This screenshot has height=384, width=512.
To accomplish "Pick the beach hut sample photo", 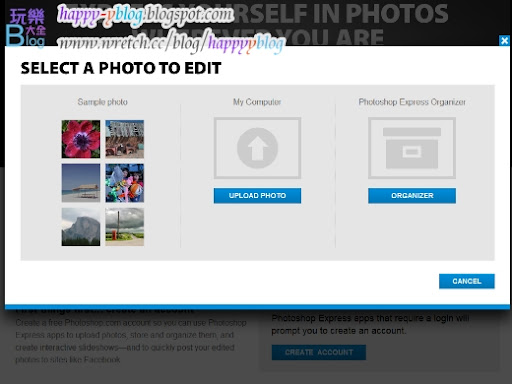I will click(x=81, y=183).
